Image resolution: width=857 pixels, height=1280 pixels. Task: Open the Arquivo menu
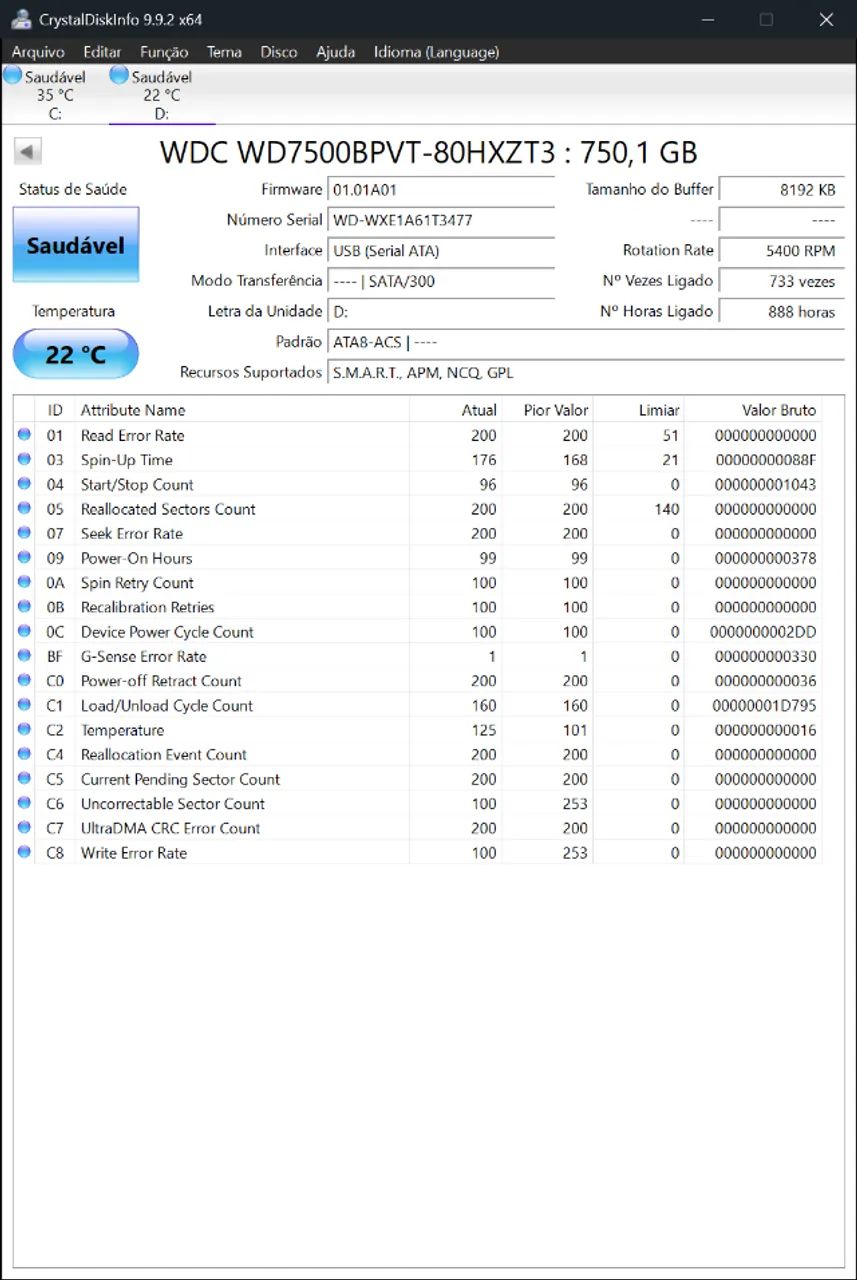38,52
